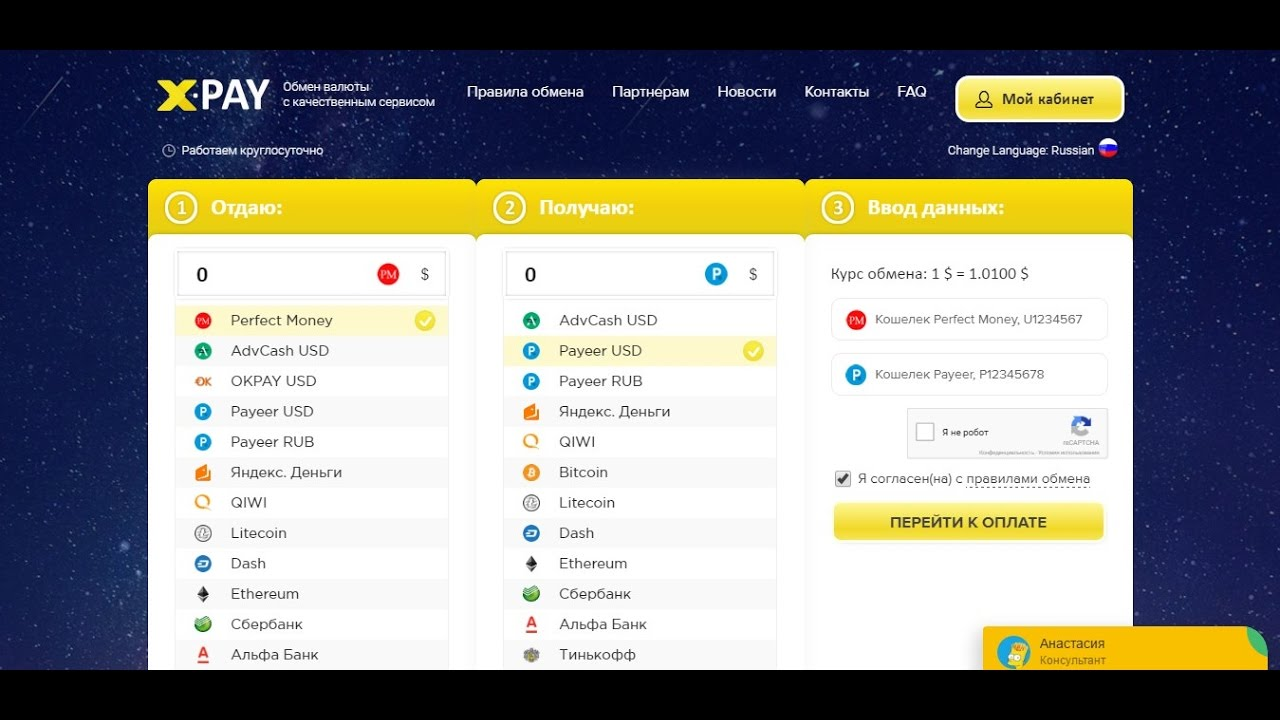Pick the Payeer RUB icon under Получаю
This screenshot has width=1280, height=720.
pos(531,381)
